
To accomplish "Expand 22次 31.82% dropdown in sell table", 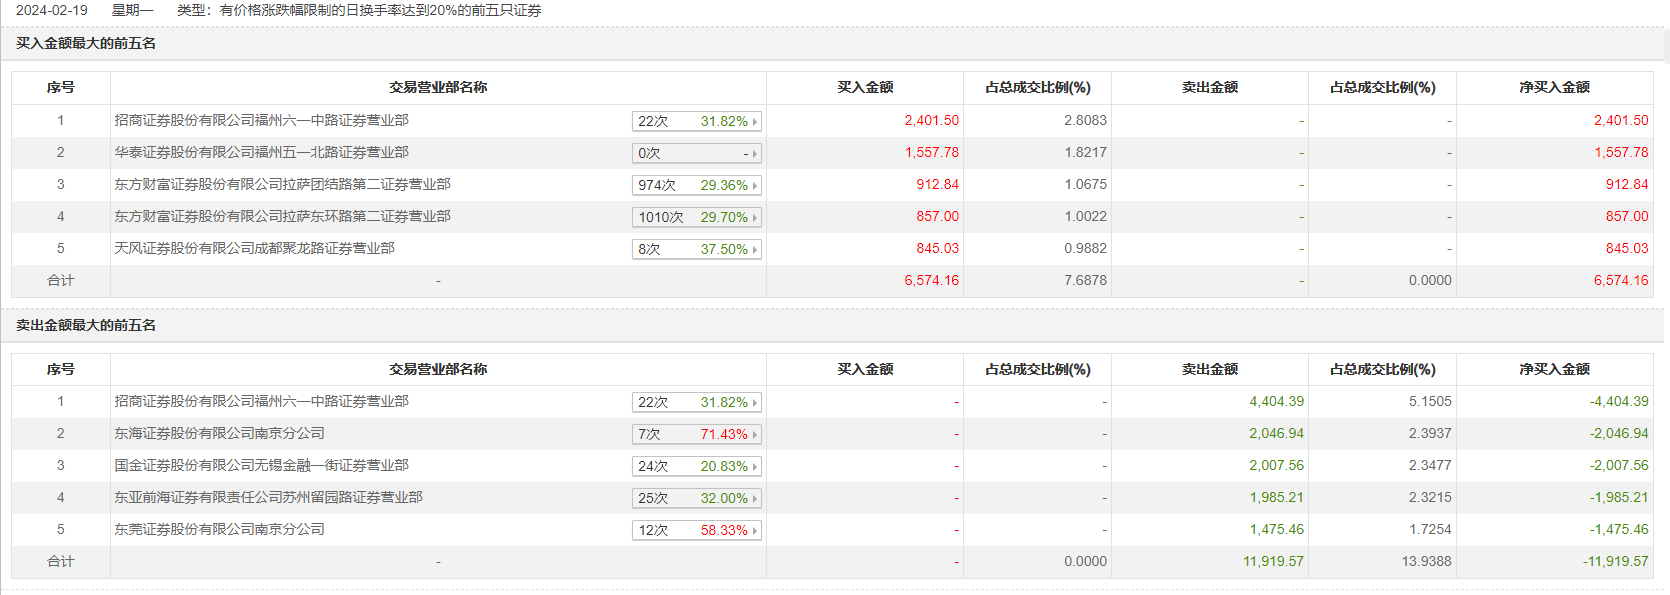I will pos(697,402).
